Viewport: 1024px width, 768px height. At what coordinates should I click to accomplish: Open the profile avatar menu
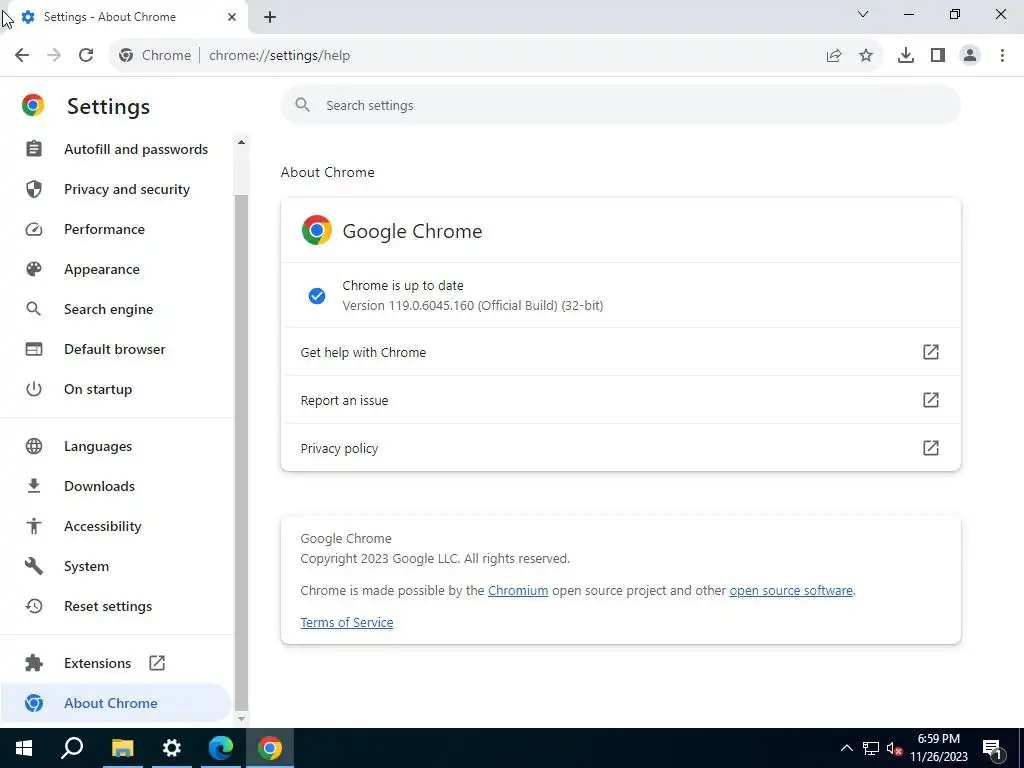(x=970, y=56)
